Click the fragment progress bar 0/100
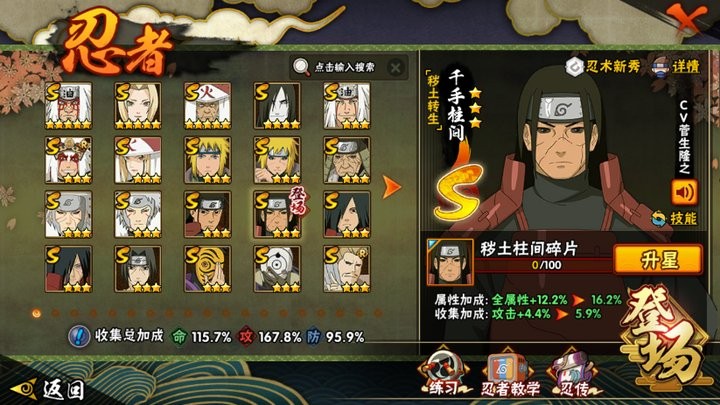Screen dimensions: 720x405 pyautogui.click(x=543, y=265)
